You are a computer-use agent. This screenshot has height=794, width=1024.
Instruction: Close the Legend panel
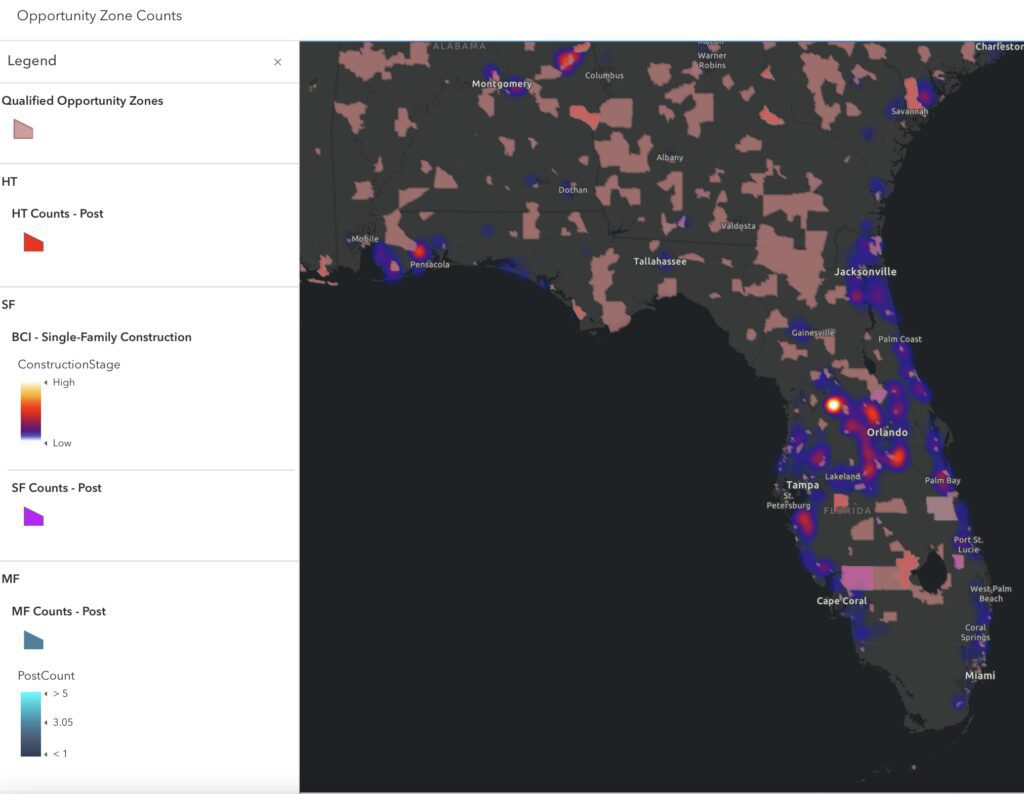278,62
